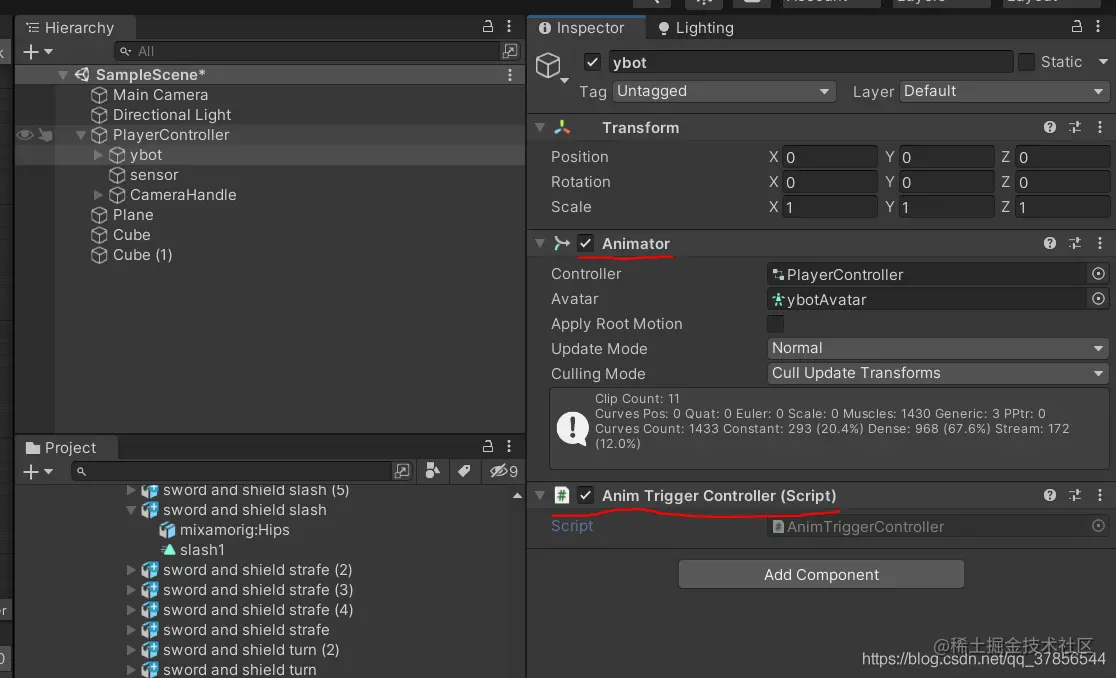Collapse the SampleScene hierarchy
The image size is (1116, 678).
pyautogui.click(x=63, y=75)
